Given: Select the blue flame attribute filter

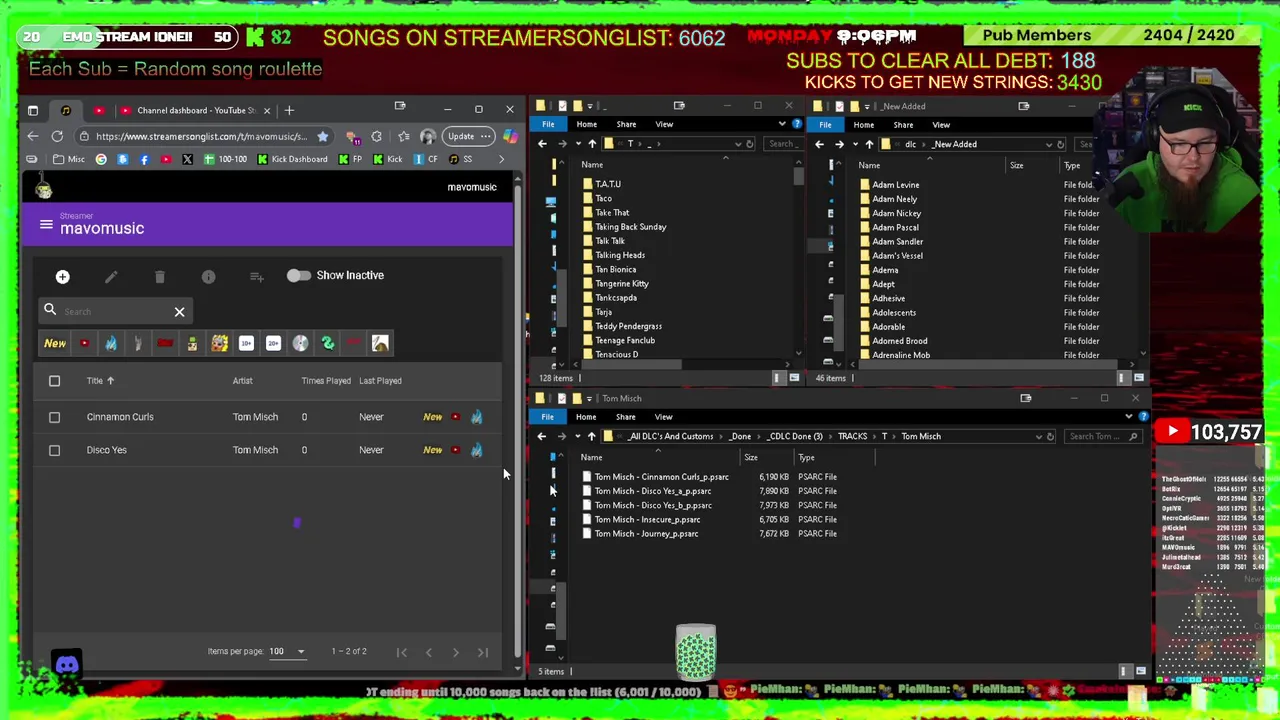Looking at the screenshot, I should pyautogui.click(x=111, y=344).
